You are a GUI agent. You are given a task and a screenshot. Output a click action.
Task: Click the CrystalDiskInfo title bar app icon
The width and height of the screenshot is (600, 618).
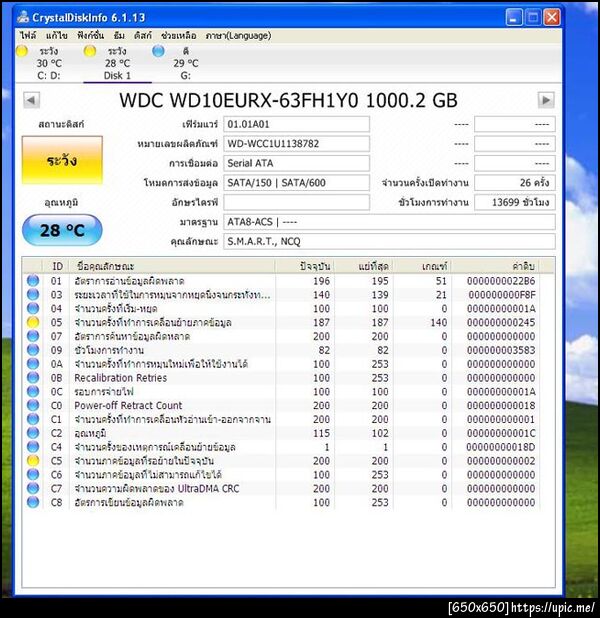coord(23,17)
